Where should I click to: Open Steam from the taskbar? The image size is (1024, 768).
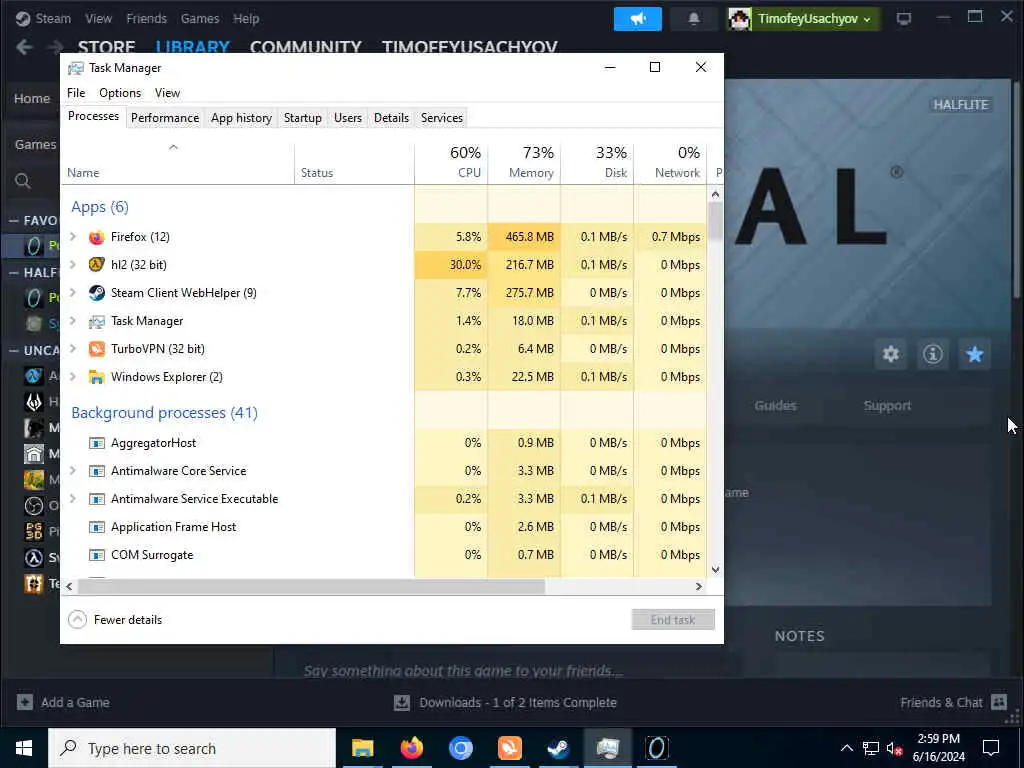click(x=558, y=748)
